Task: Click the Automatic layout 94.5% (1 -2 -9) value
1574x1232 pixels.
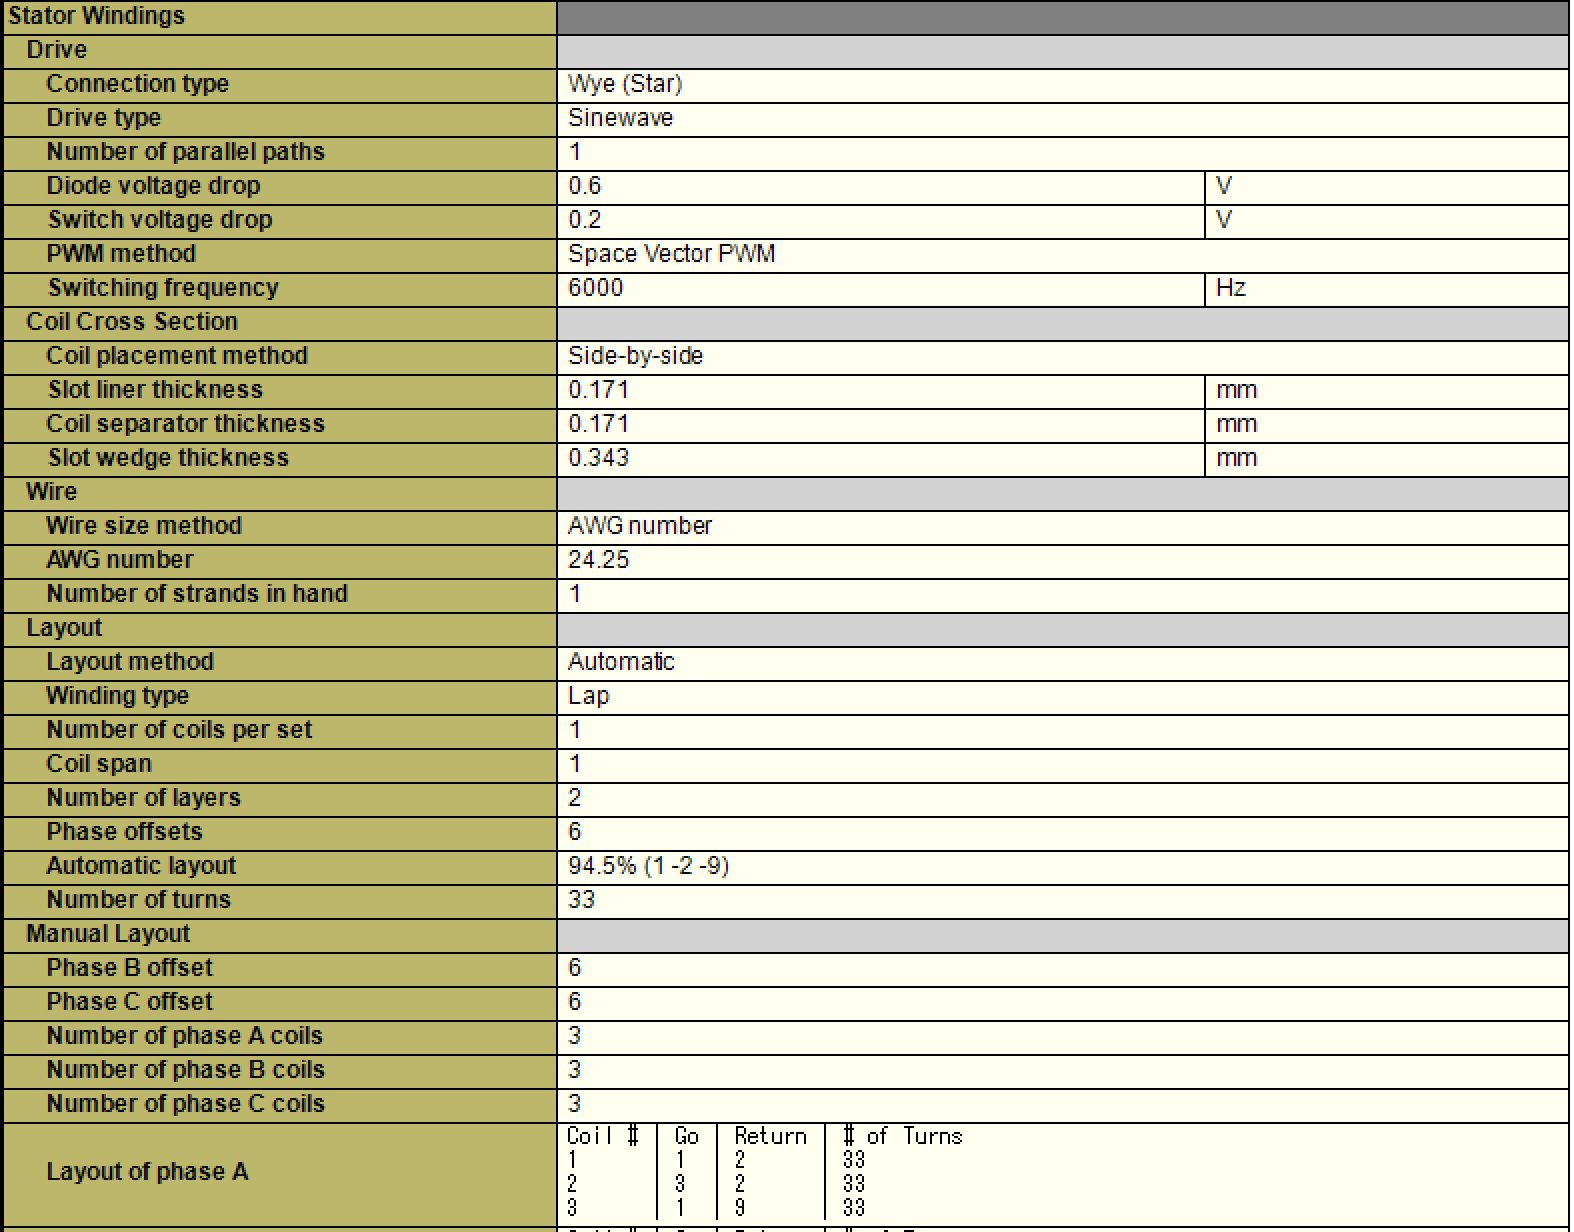Action: (x=648, y=866)
